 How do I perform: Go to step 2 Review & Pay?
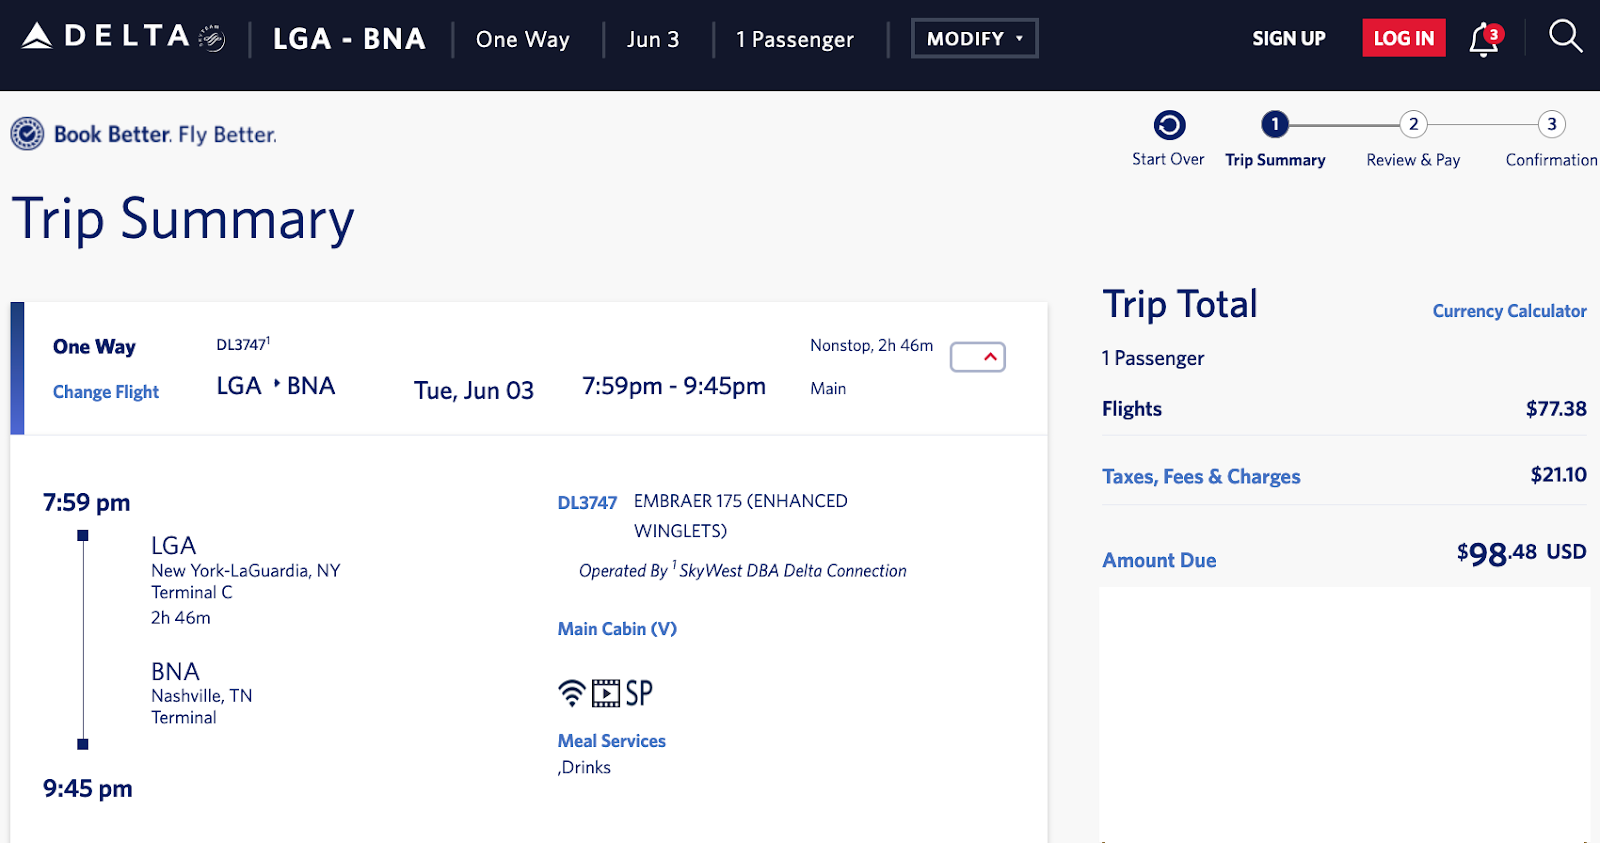tap(1413, 124)
